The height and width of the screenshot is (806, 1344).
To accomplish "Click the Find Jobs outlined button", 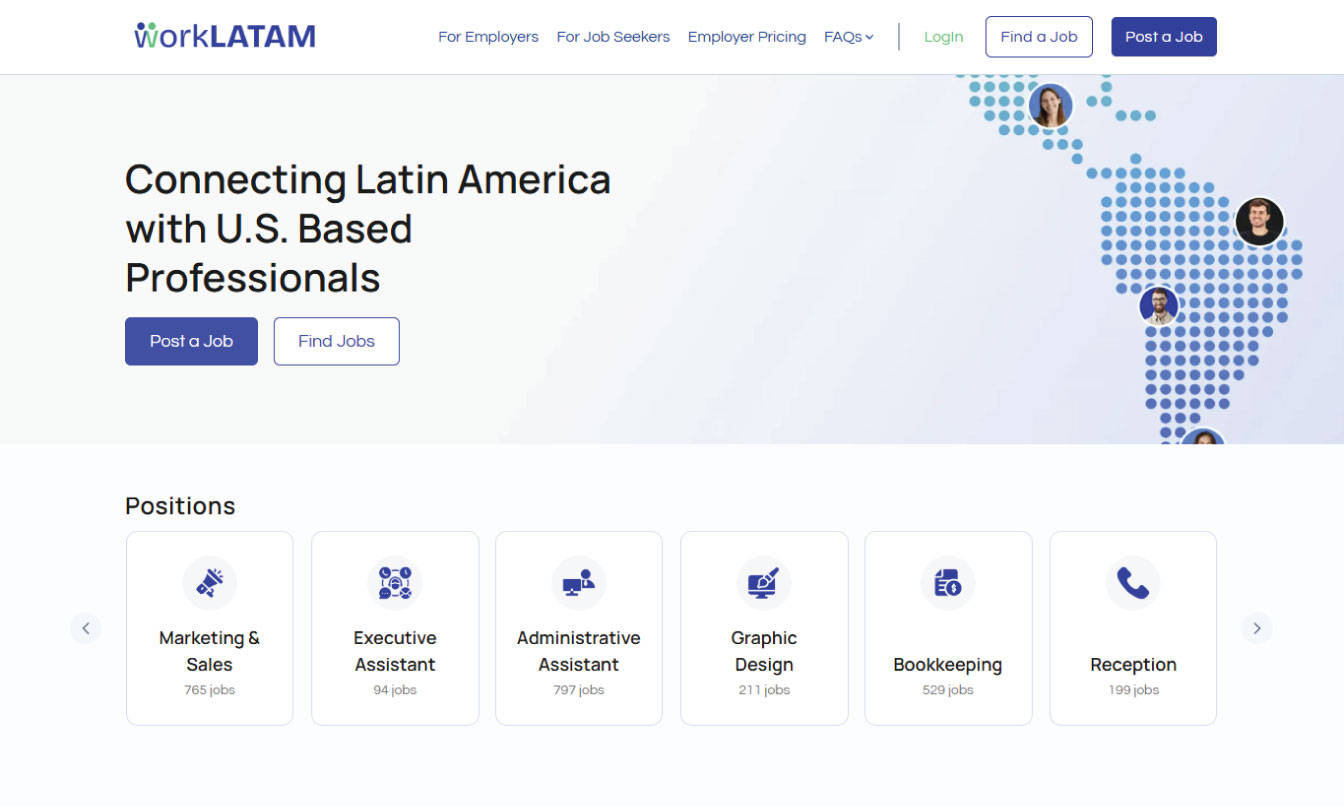I will click(x=336, y=341).
